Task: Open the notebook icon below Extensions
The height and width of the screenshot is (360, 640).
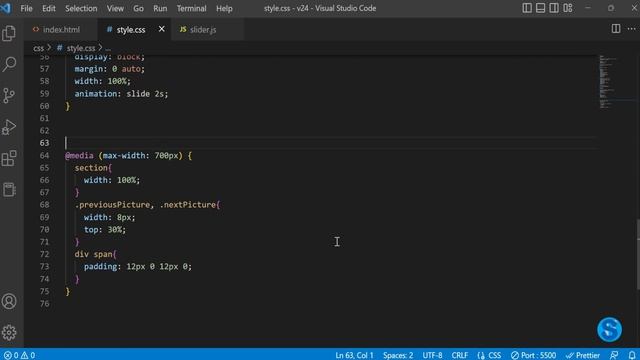Action: point(9,190)
